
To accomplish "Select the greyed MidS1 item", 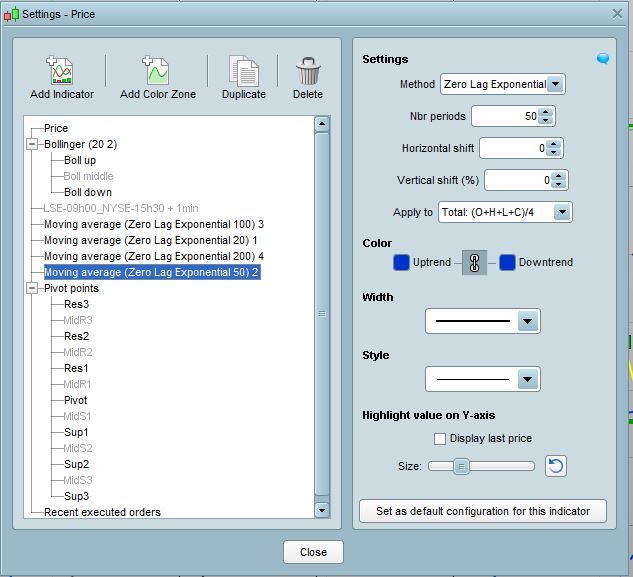I will [78, 416].
